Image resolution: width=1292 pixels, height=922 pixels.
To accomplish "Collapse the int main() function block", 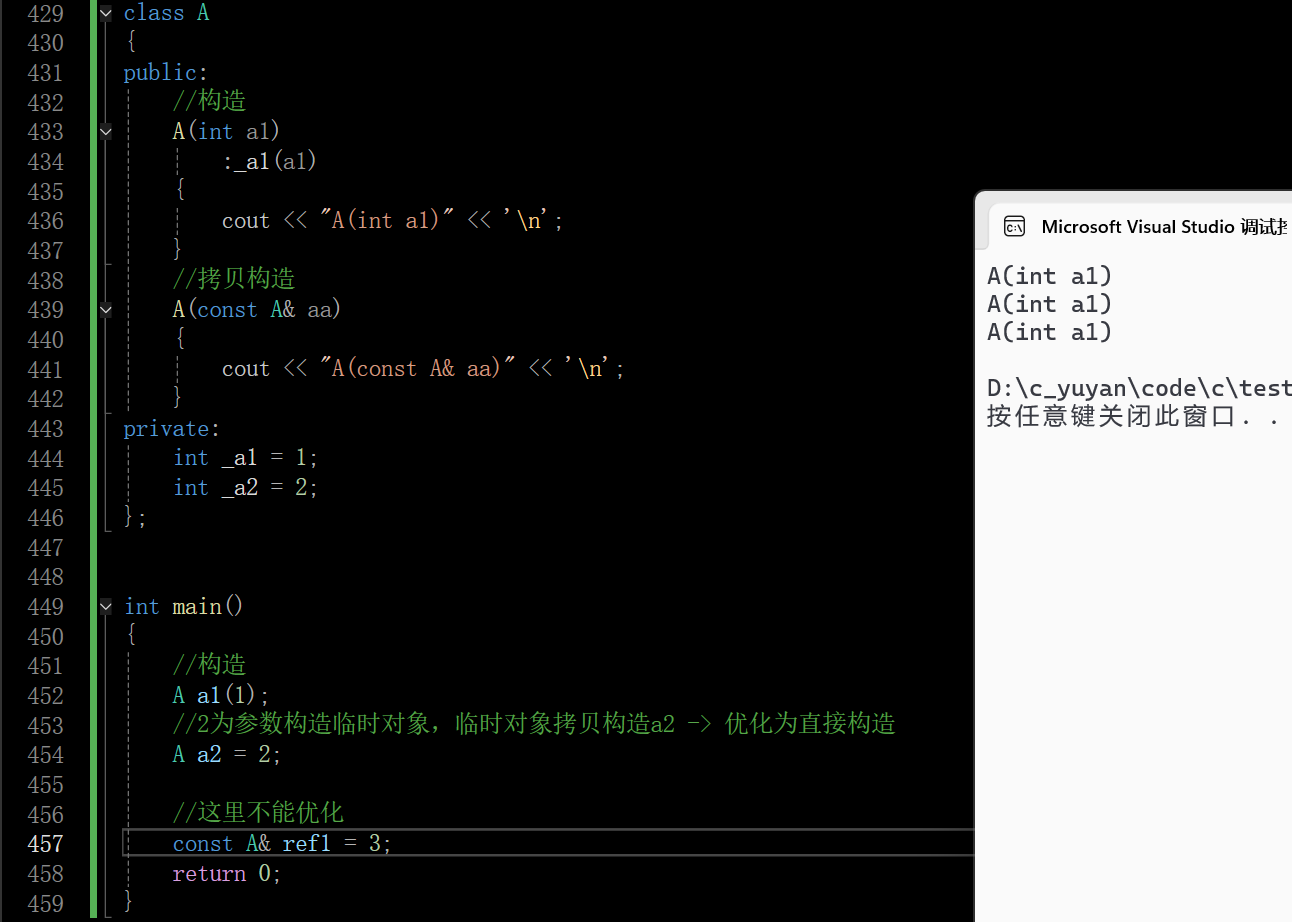I will pyautogui.click(x=106, y=607).
